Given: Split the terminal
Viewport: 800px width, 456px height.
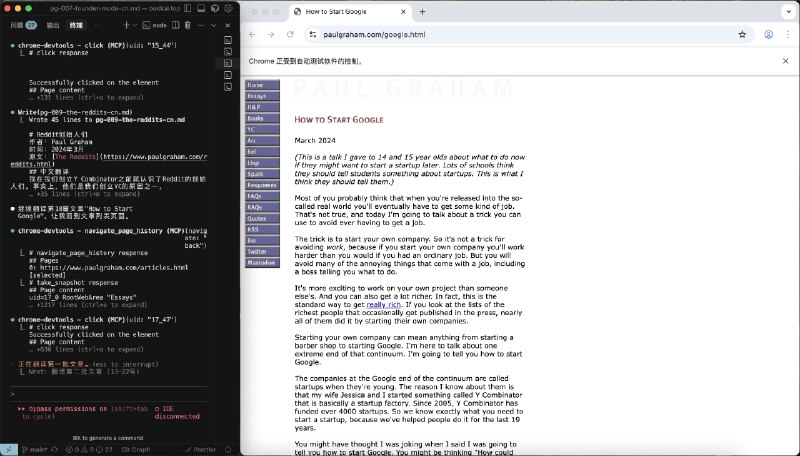Looking at the screenshot, I should click(x=176, y=25).
